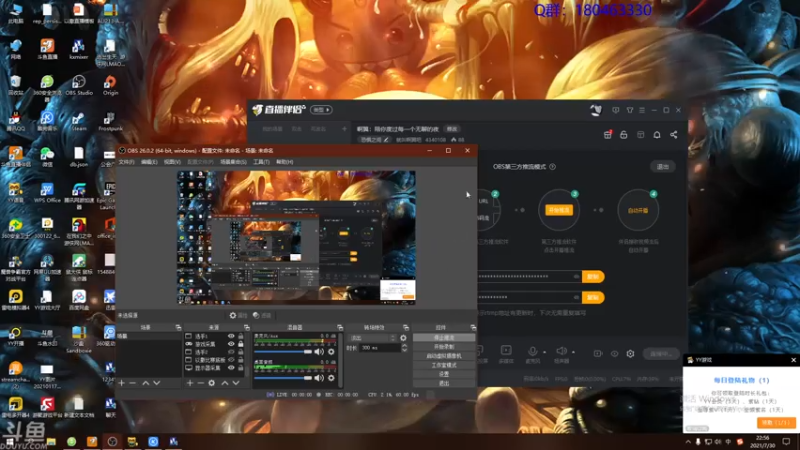Screen dimensions: 800x450
Task: Toggle visibility of 选手1 source
Action: (x=231, y=336)
